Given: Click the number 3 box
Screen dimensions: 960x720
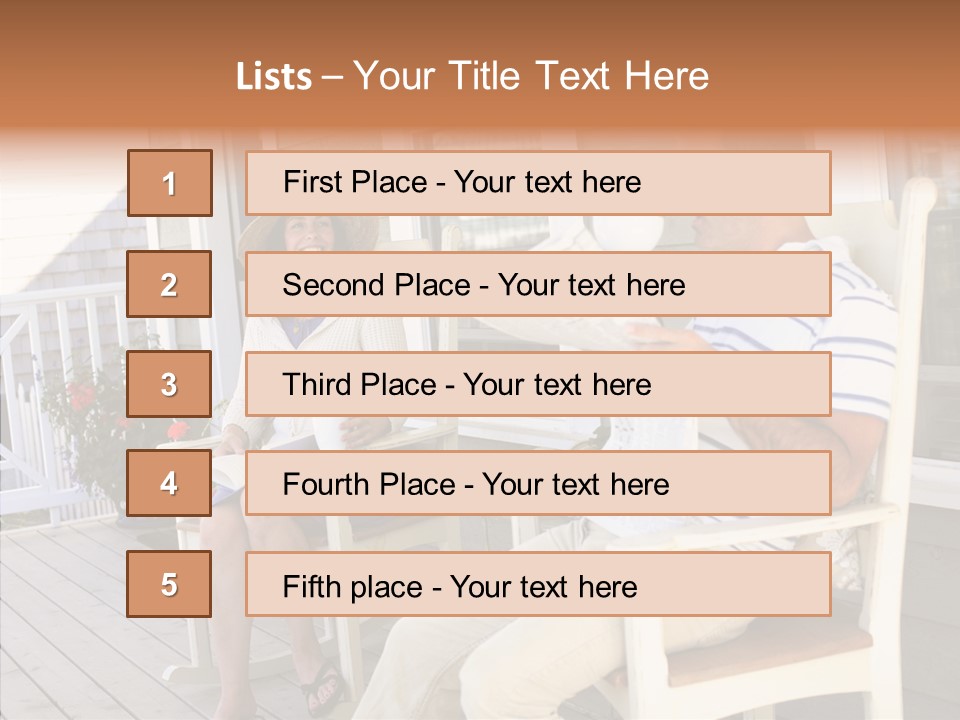Looking at the screenshot, I should pos(170,384).
